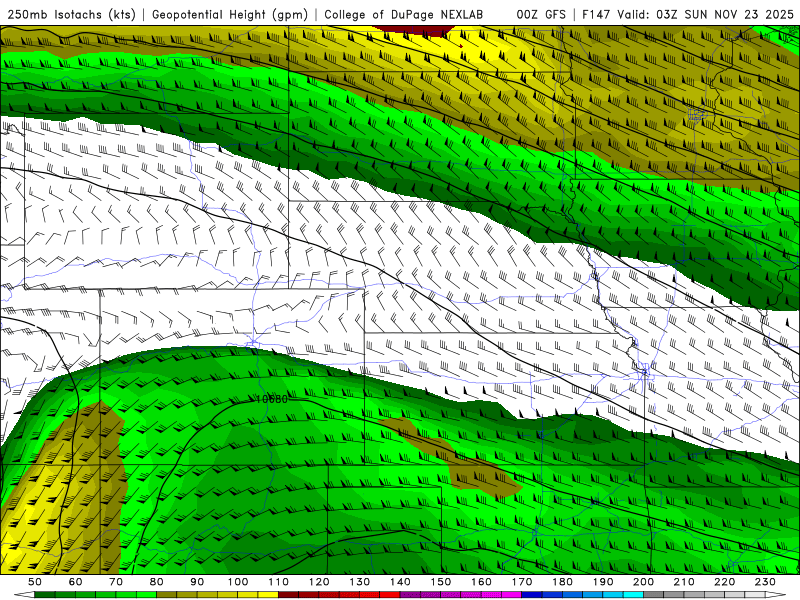Click the 100 label on the color scale
This screenshot has height=600, width=800.
[x=238, y=582]
